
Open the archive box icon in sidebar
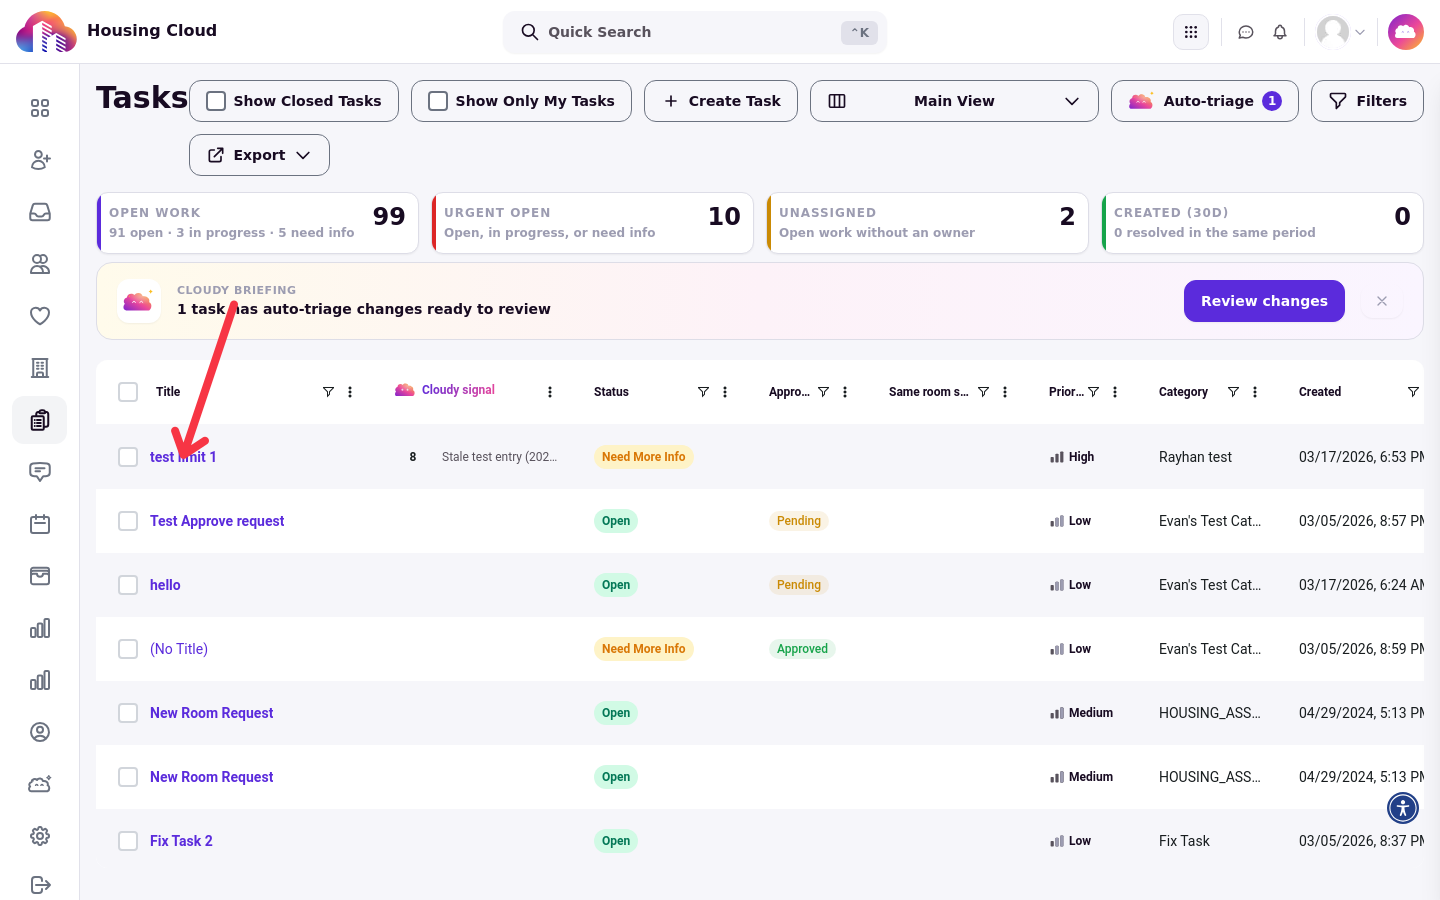click(x=40, y=576)
